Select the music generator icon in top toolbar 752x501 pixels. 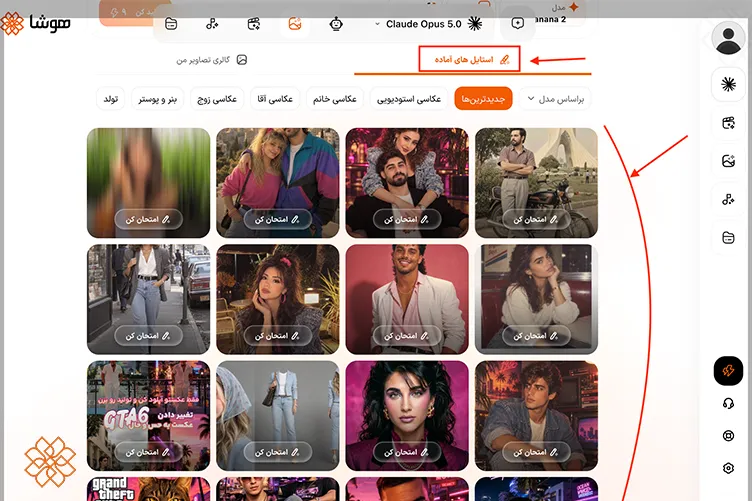click(x=212, y=23)
